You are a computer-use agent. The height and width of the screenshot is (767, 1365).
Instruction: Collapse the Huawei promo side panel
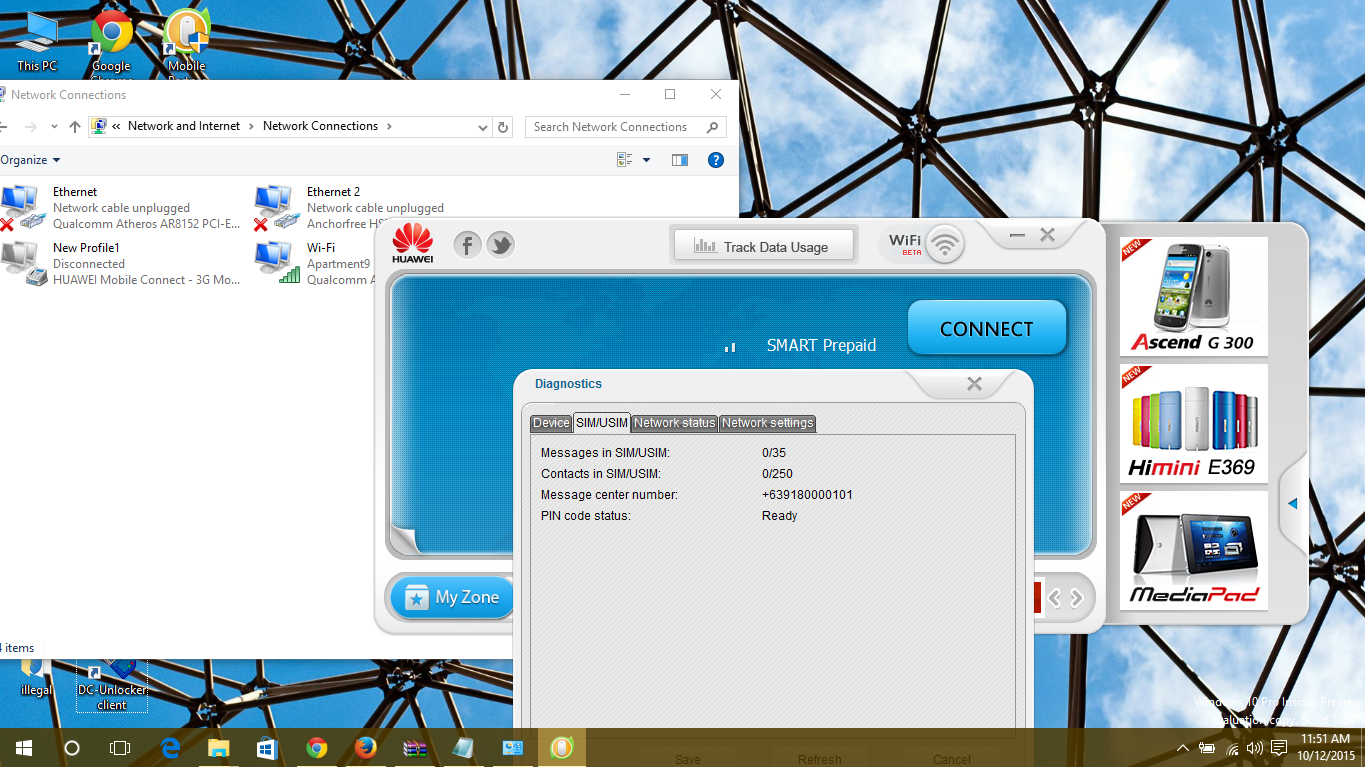tap(1292, 503)
